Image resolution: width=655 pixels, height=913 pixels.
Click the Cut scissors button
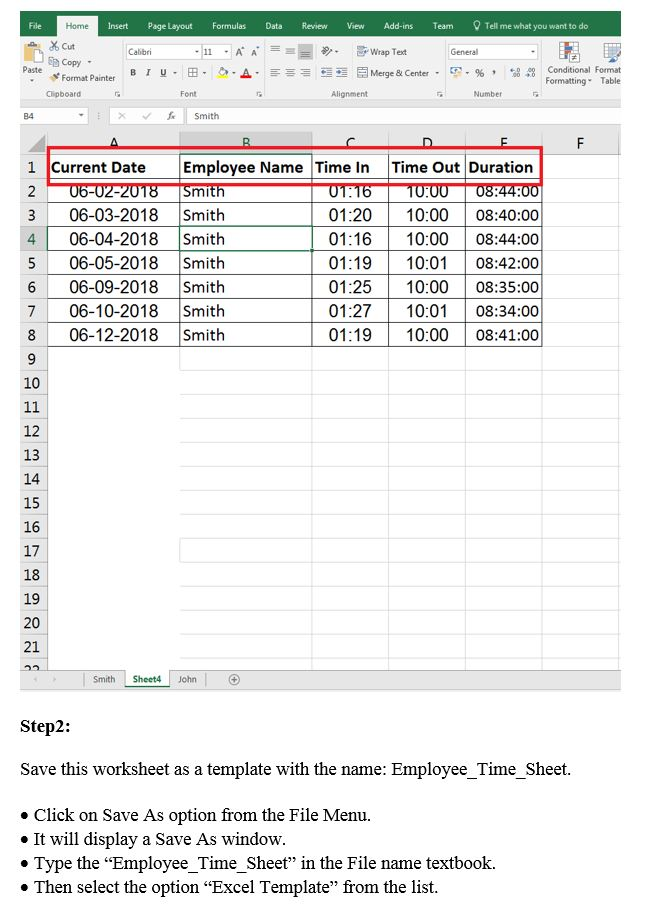(62, 46)
